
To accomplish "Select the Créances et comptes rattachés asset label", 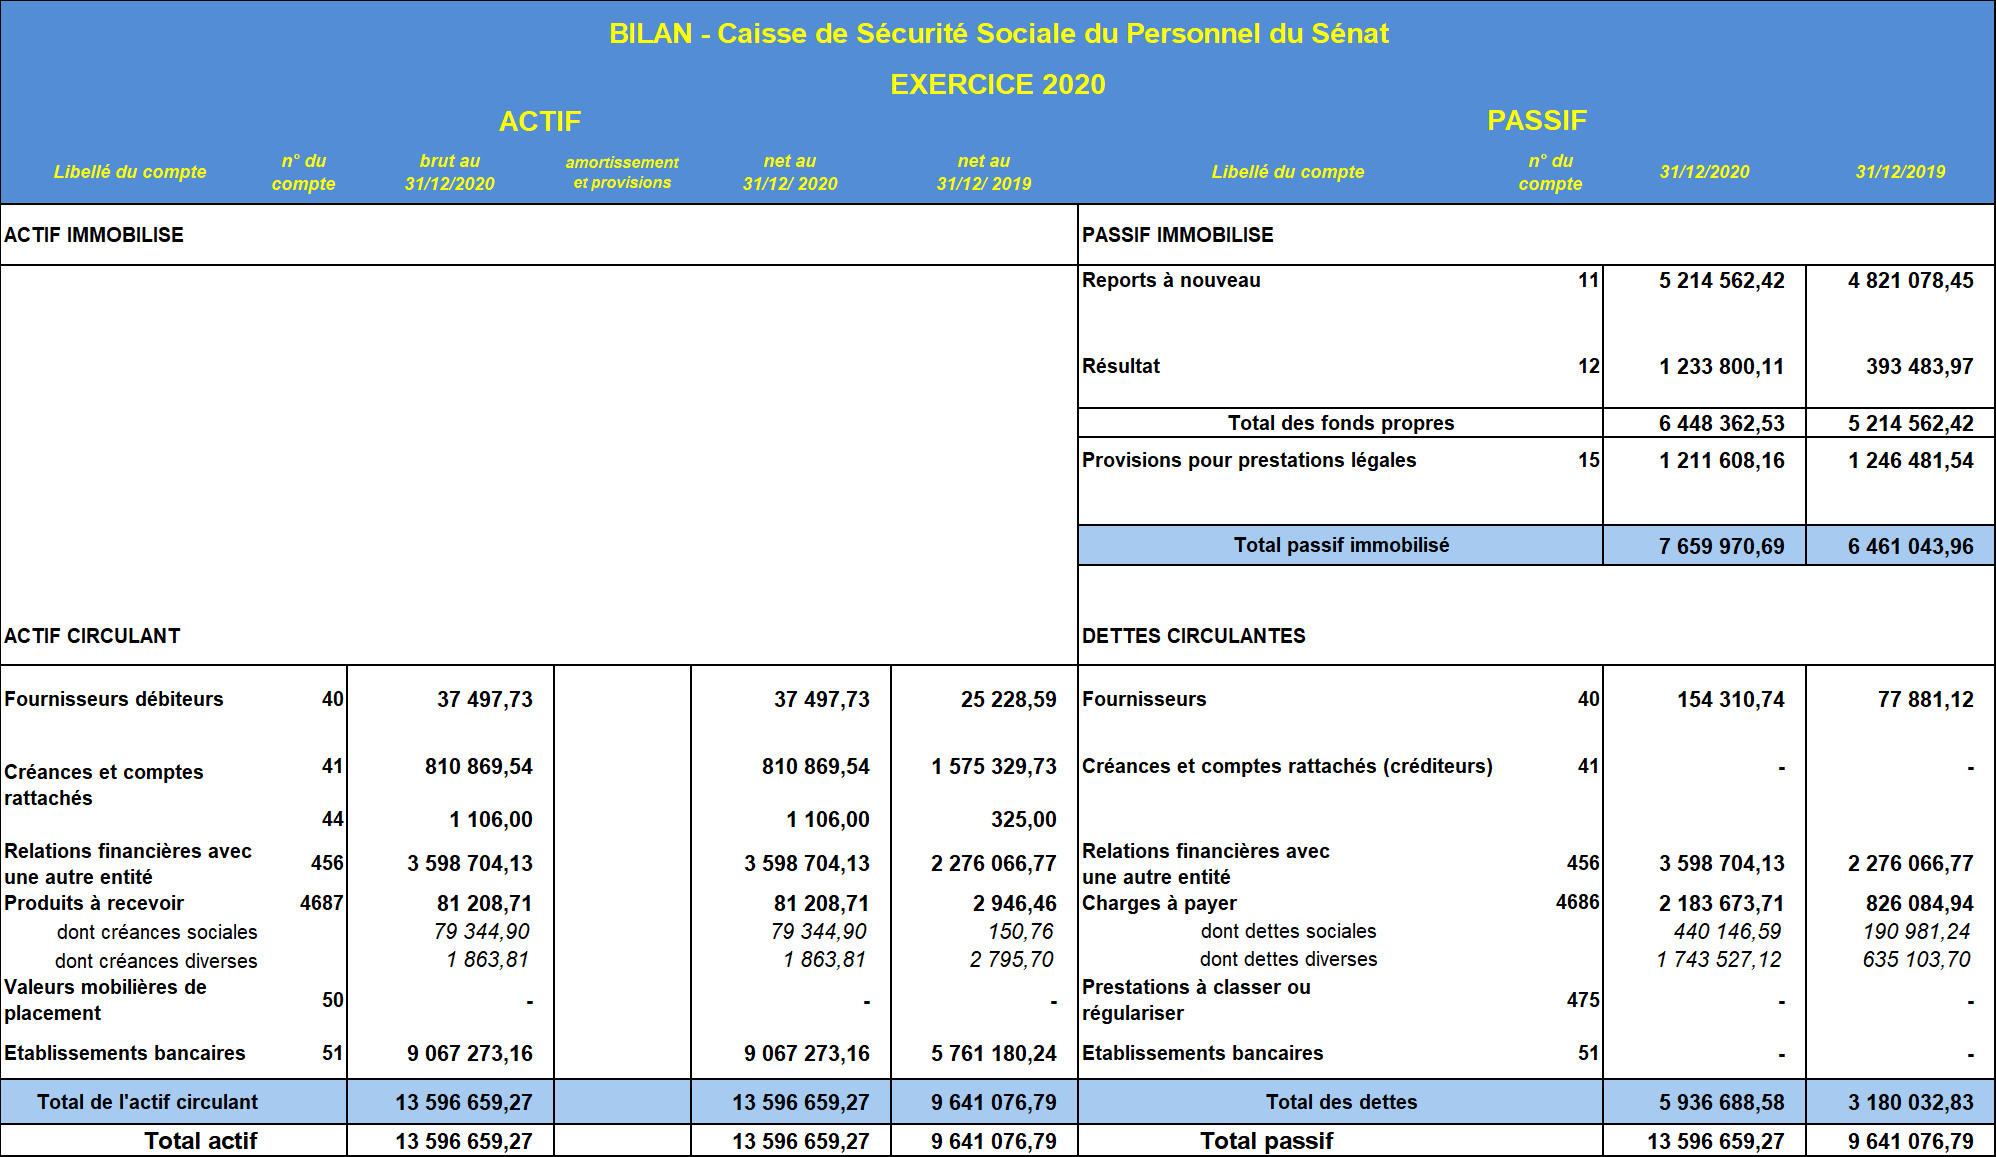I will (x=103, y=785).
